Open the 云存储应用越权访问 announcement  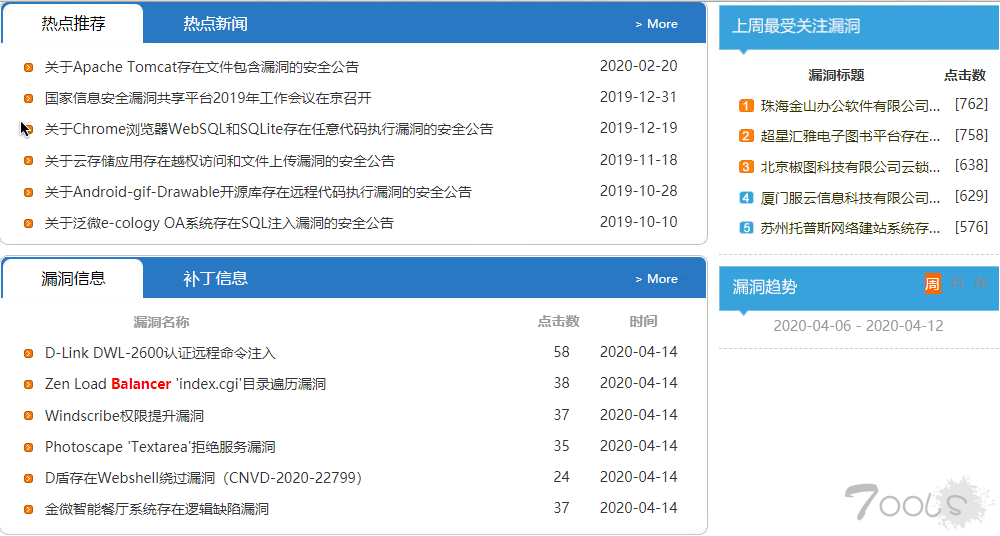pos(219,161)
